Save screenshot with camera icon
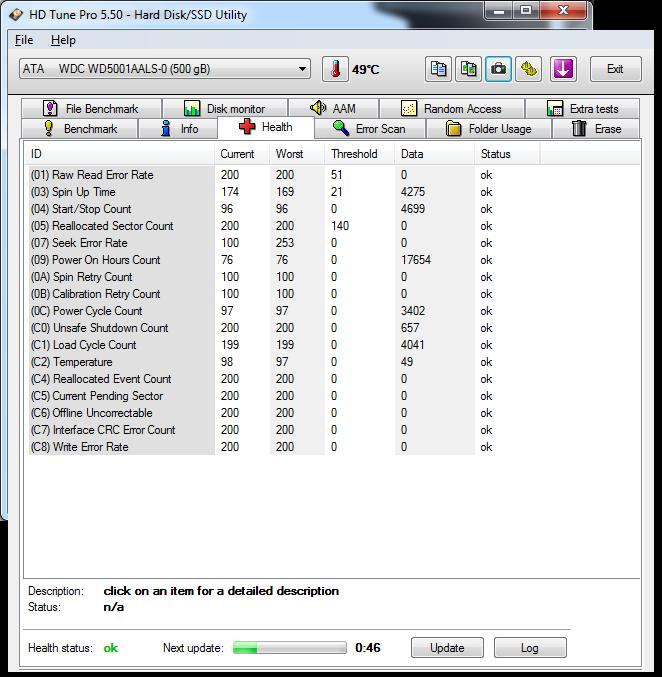662x677 pixels. (x=498, y=69)
